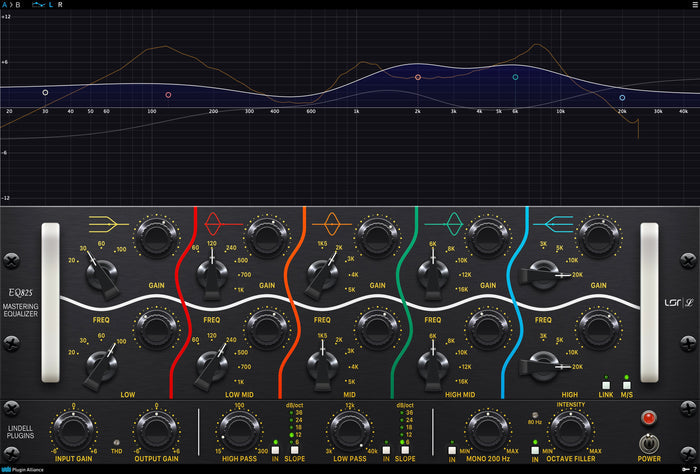Viewport: 700px width, 474px height.
Task: Click the key license icon
Action: (685, 470)
